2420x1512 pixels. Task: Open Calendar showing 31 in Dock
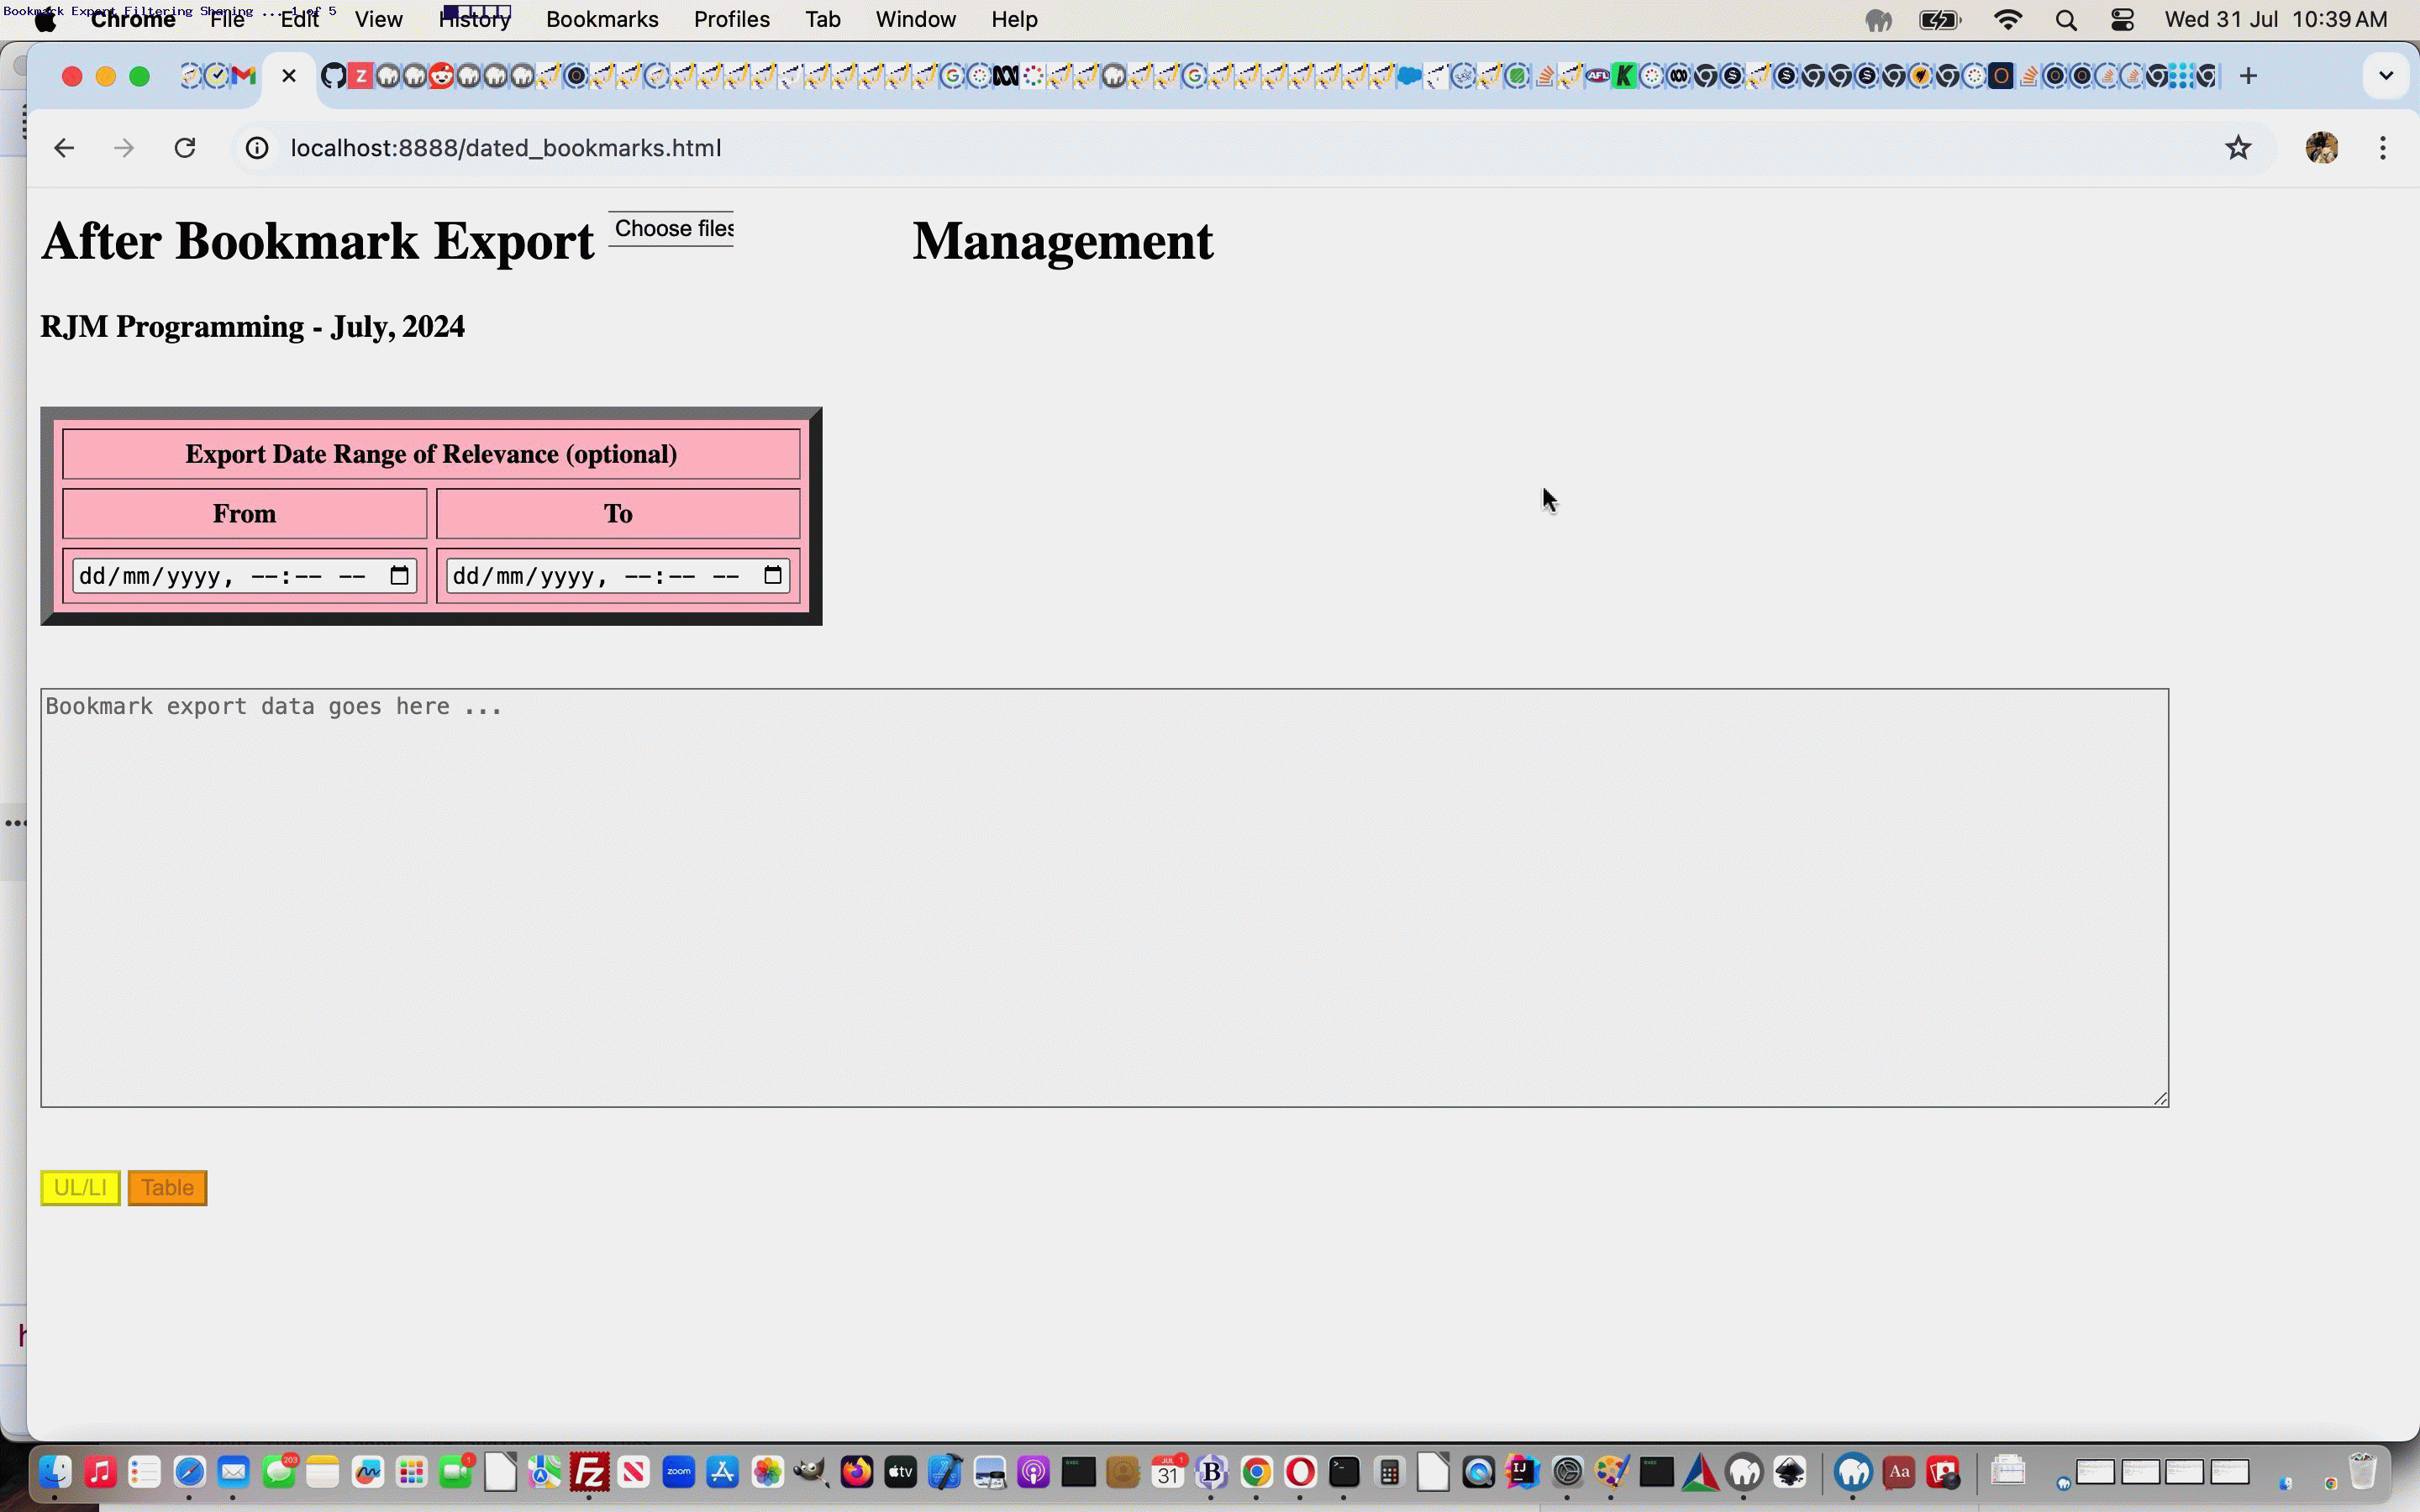(x=1167, y=1472)
